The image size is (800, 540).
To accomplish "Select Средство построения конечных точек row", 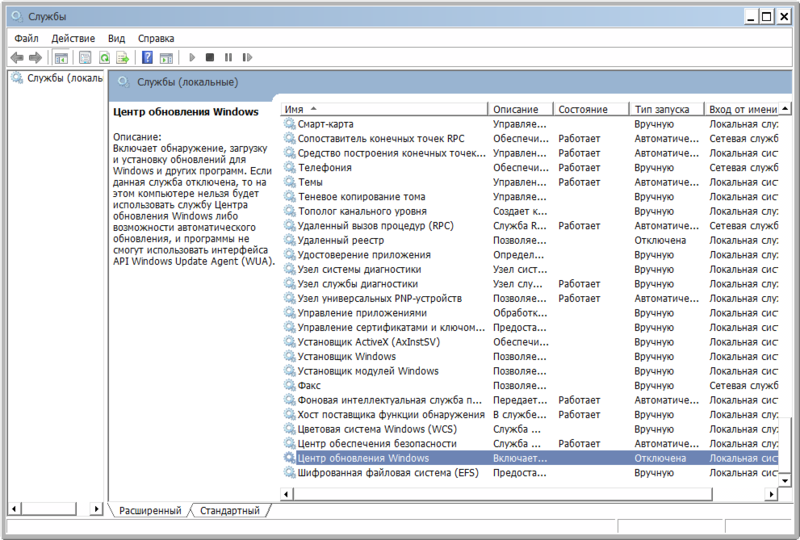I will tap(530, 153).
